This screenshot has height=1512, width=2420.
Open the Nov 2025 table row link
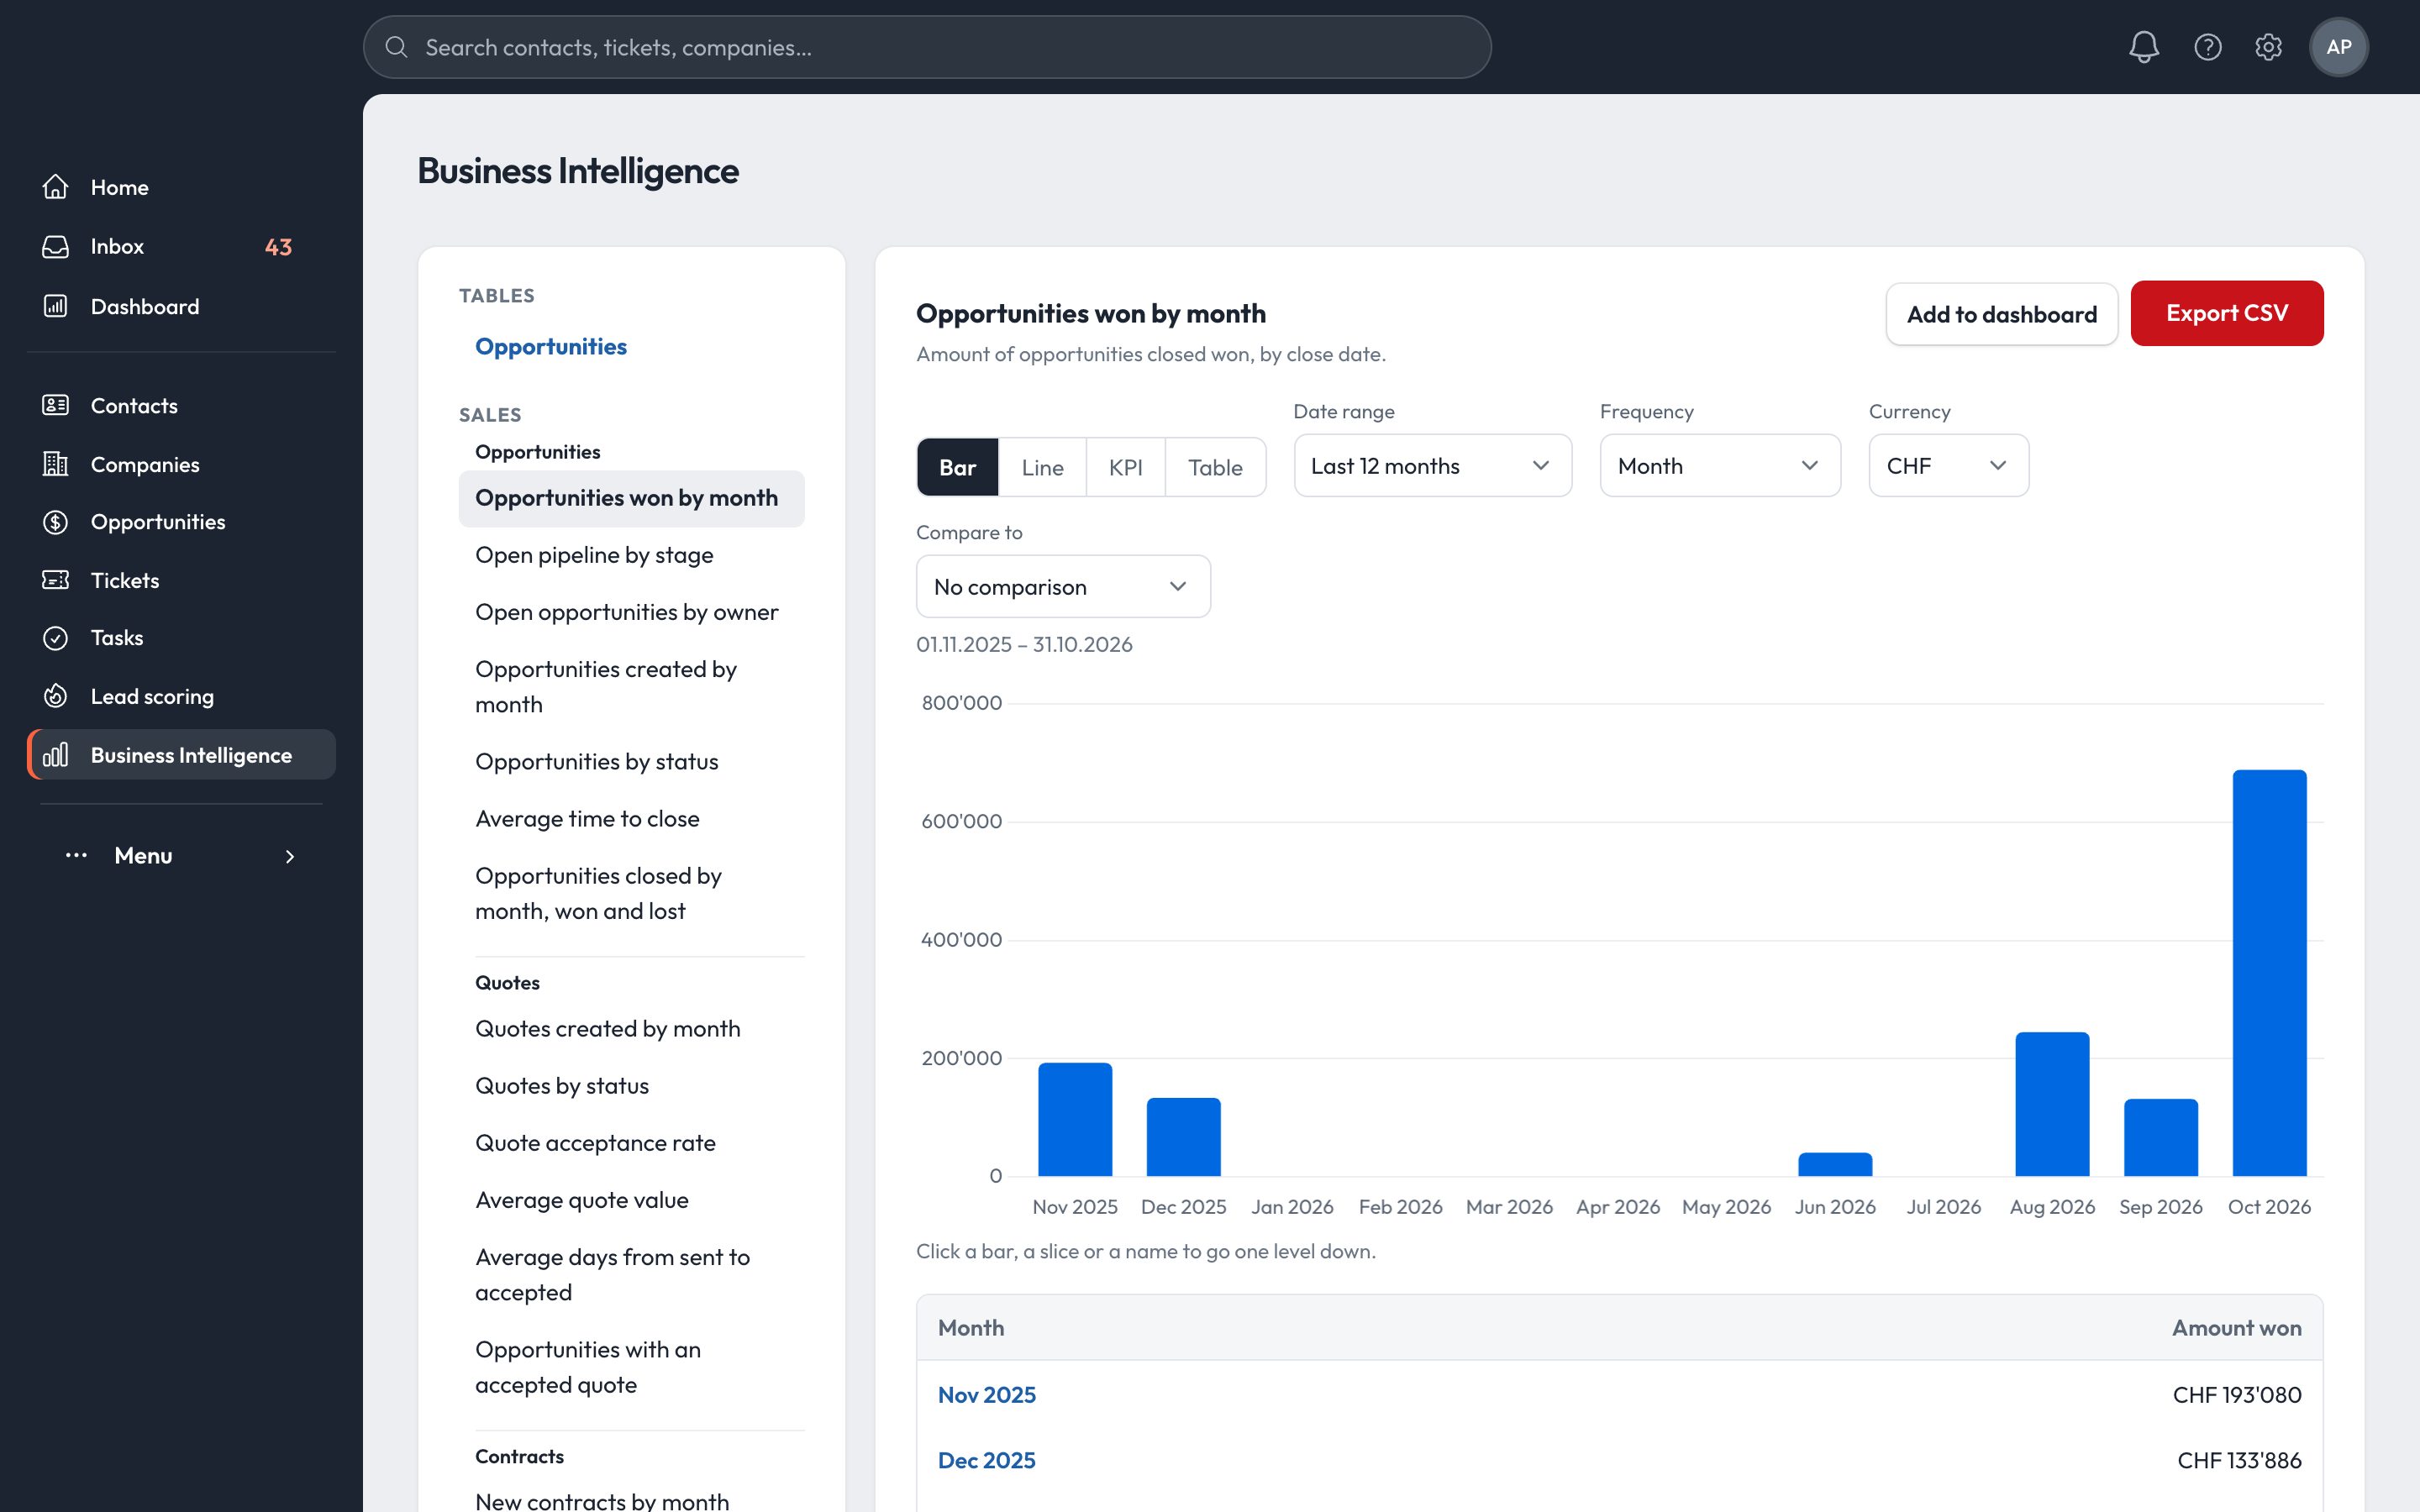click(x=986, y=1394)
